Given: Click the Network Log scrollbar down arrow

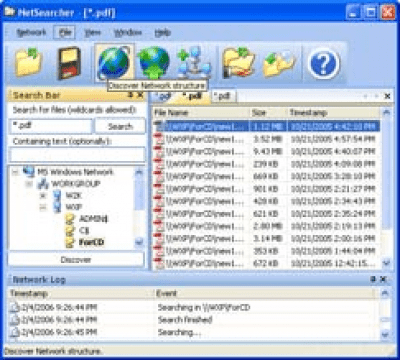Looking at the screenshot, I should [x=385, y=333].
